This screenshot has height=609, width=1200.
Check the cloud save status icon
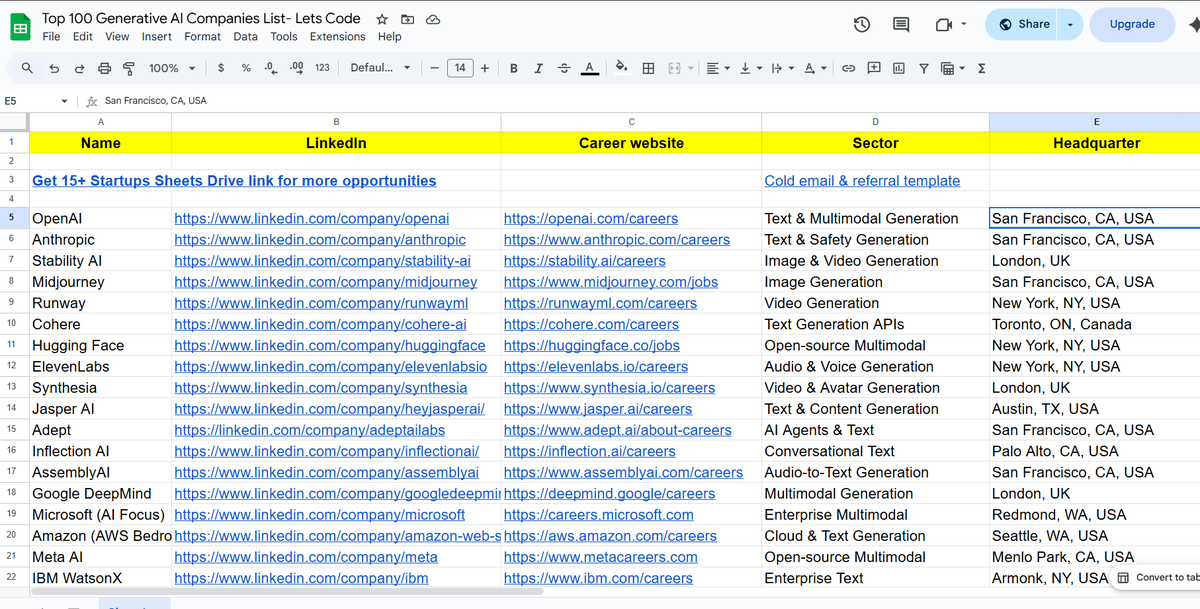tap(433, 19)
